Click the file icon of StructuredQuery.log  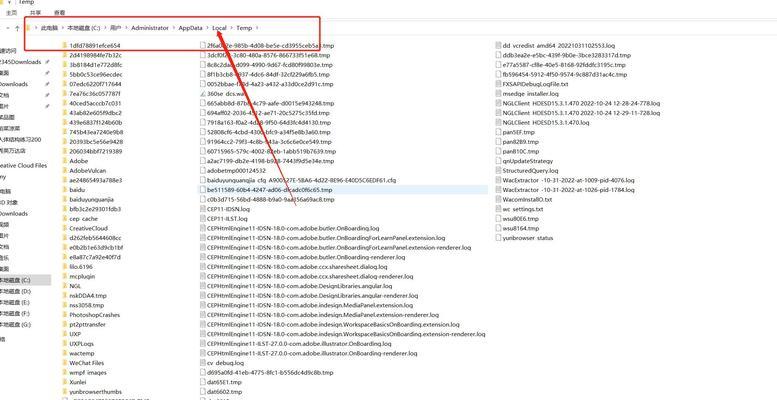coord(499,171)
